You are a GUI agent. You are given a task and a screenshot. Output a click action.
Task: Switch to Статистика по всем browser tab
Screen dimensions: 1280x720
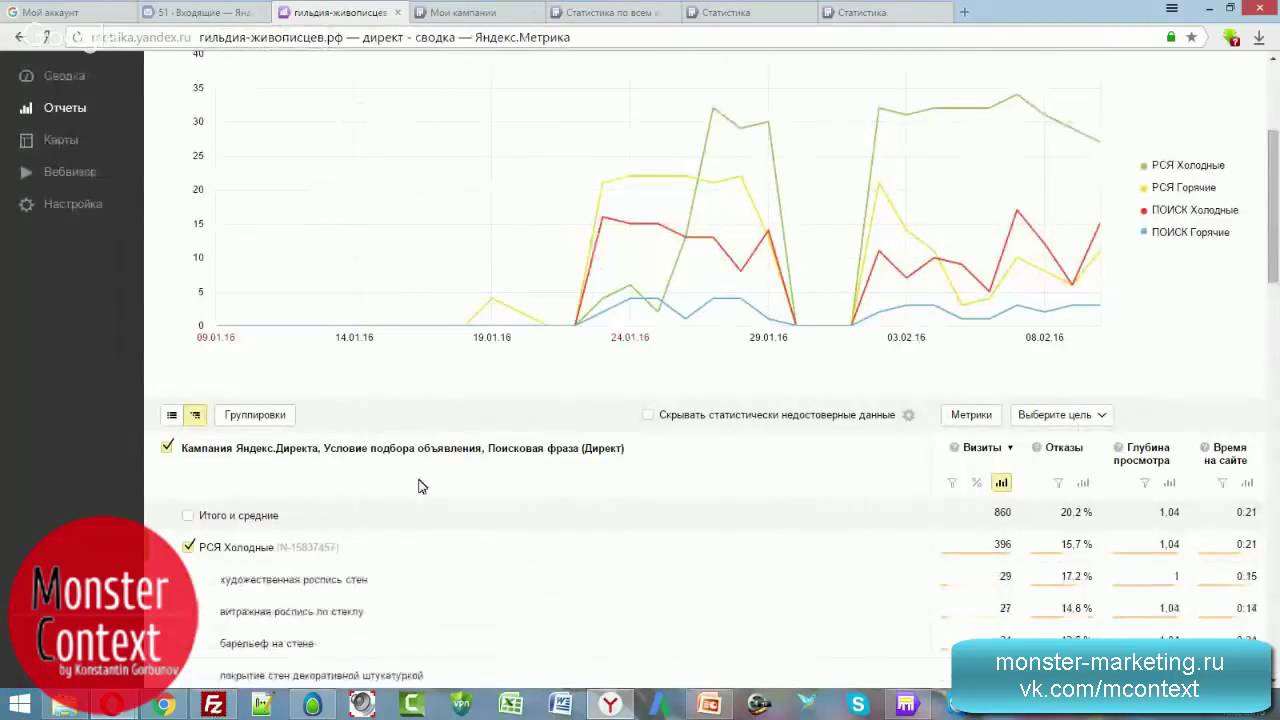(612, 12)
